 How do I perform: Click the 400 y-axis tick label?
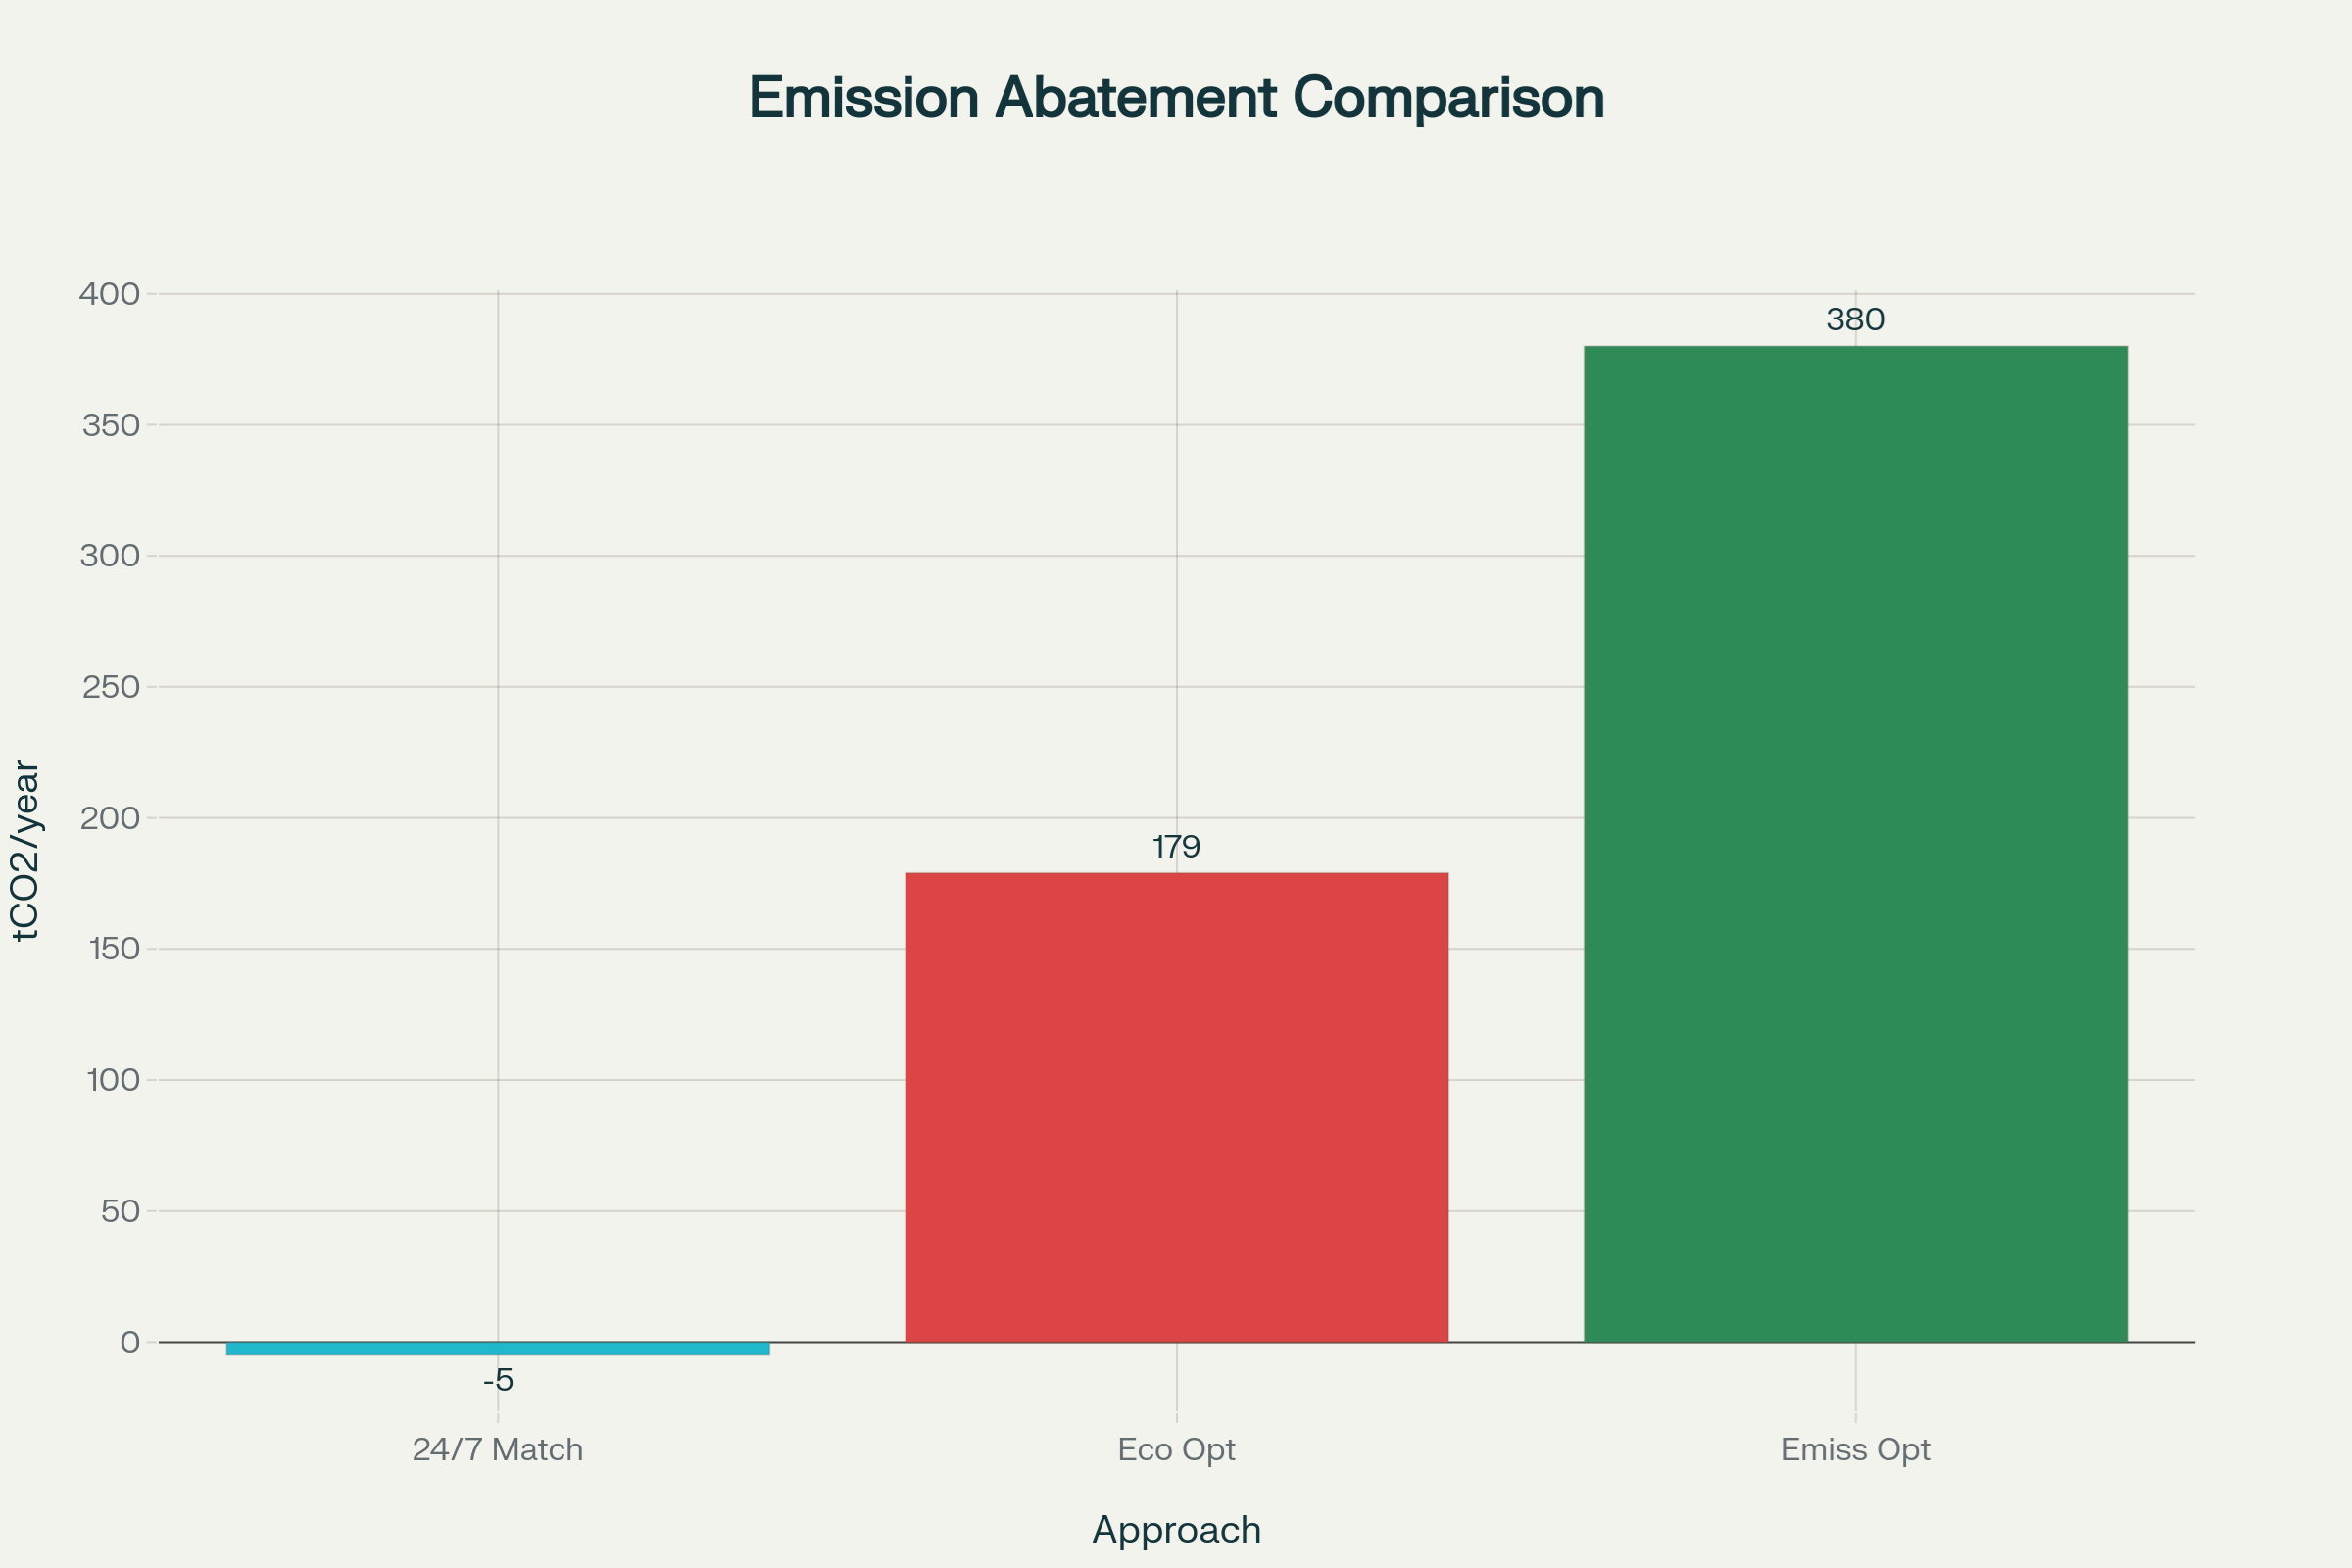coord(110,294)
